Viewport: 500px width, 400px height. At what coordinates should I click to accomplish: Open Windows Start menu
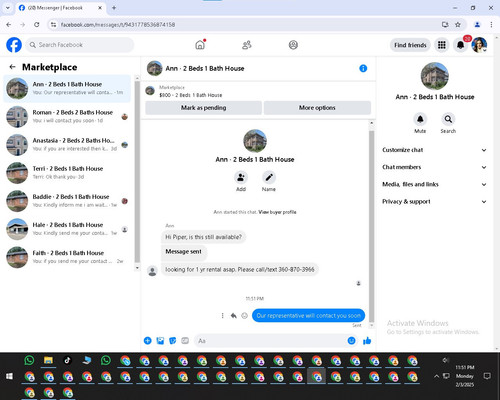coord(9,376)
